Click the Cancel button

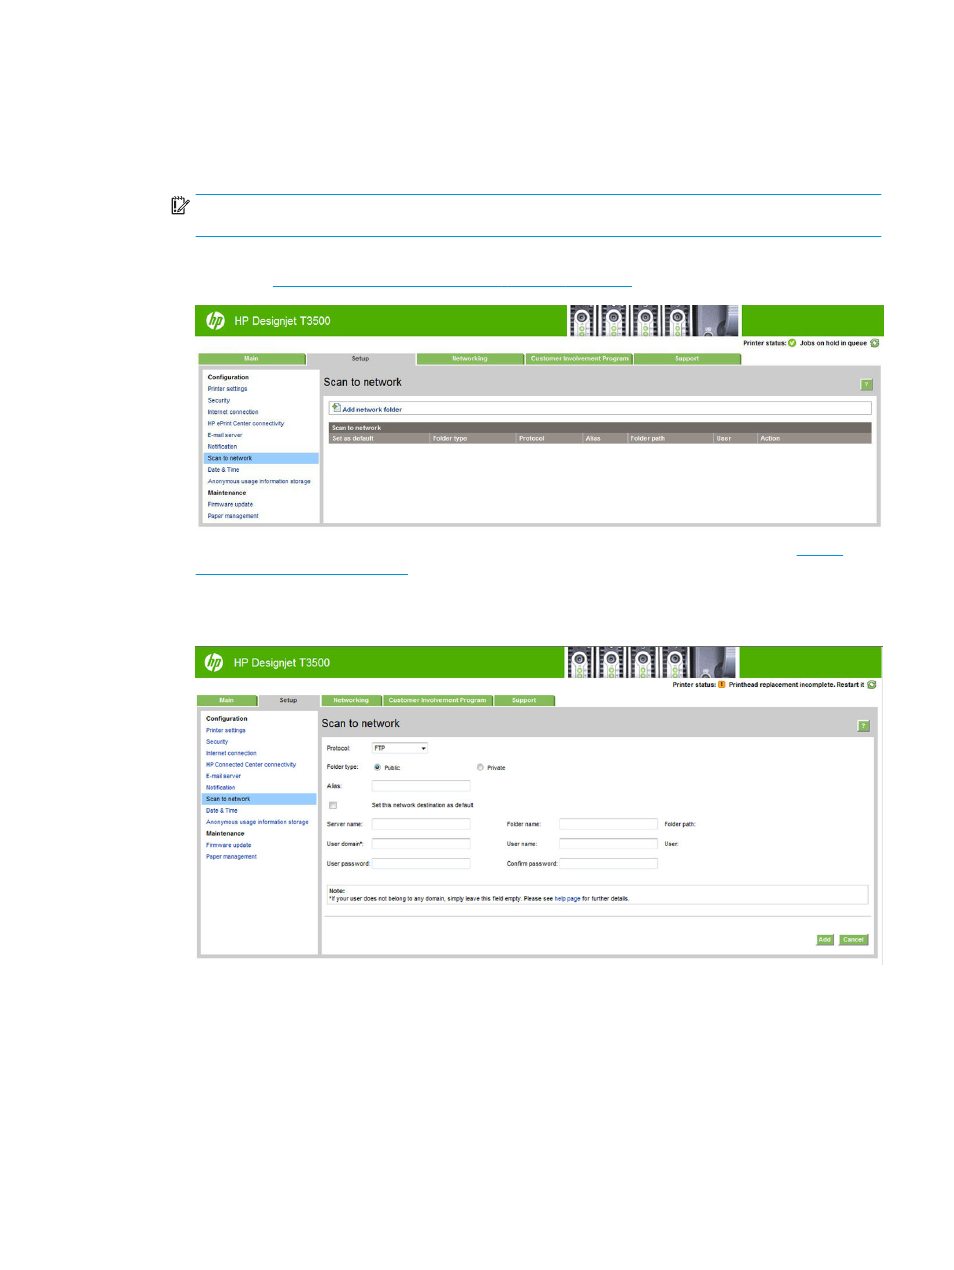[853, 940]
